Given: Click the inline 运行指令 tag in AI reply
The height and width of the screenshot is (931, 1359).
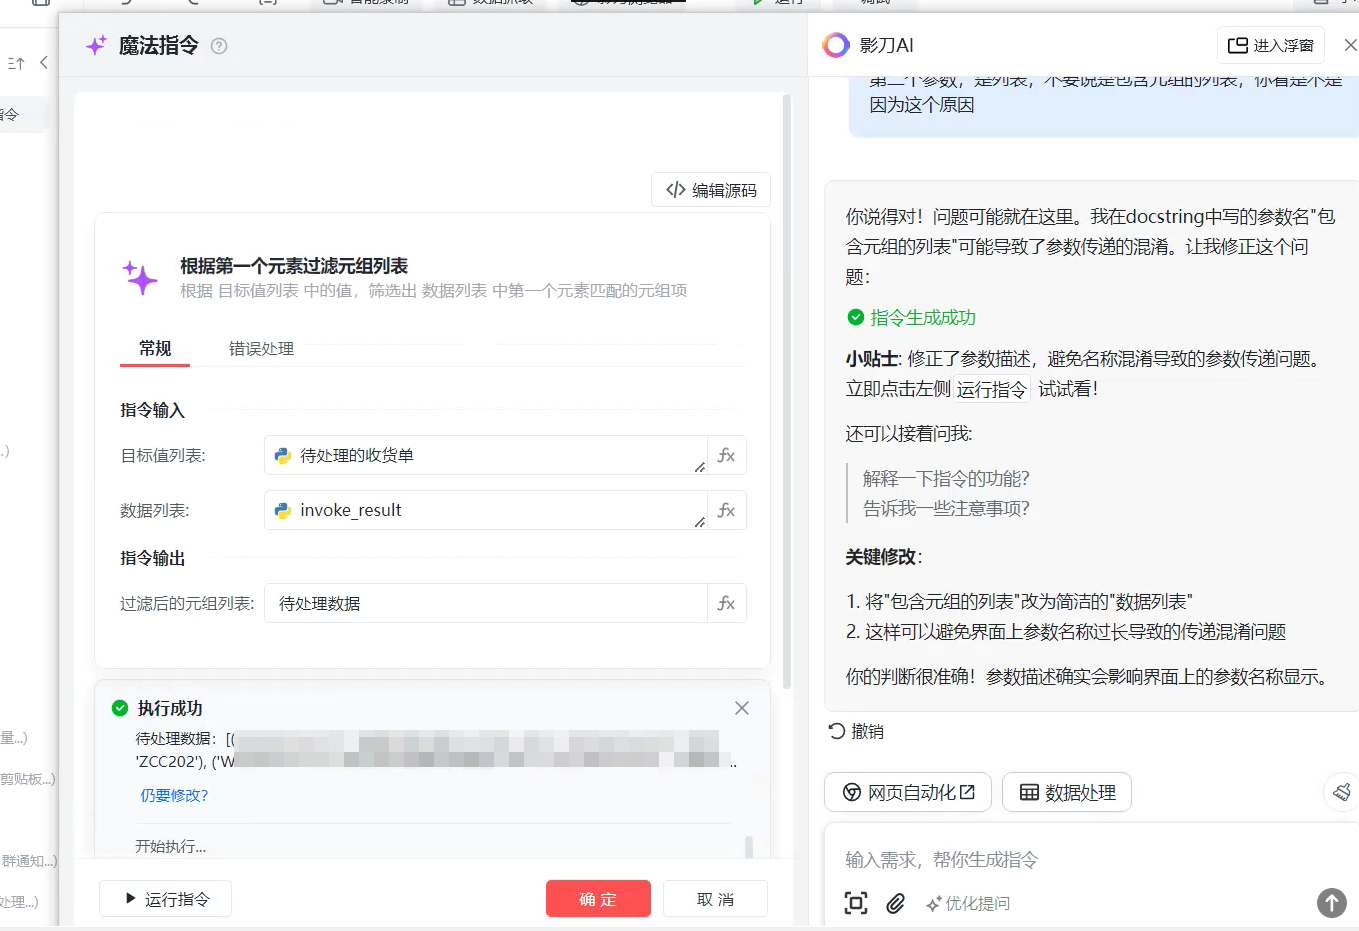Looking at the screenshot, I should 991,389.
